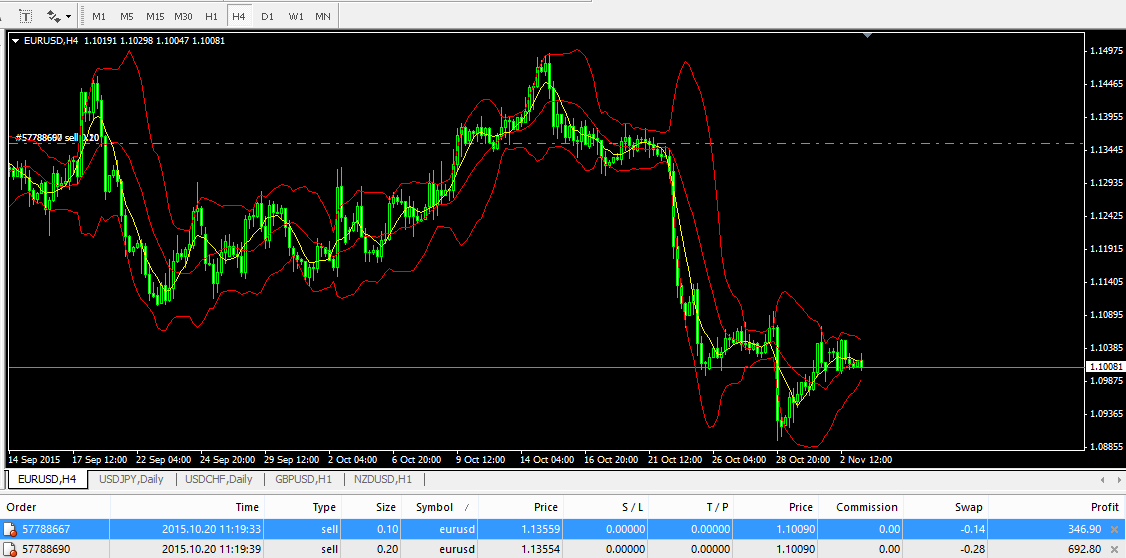This screenshot has height=558, width=1126.
Task: Switch chart to W1 weekly timeframe
Action: pos(295,16)
